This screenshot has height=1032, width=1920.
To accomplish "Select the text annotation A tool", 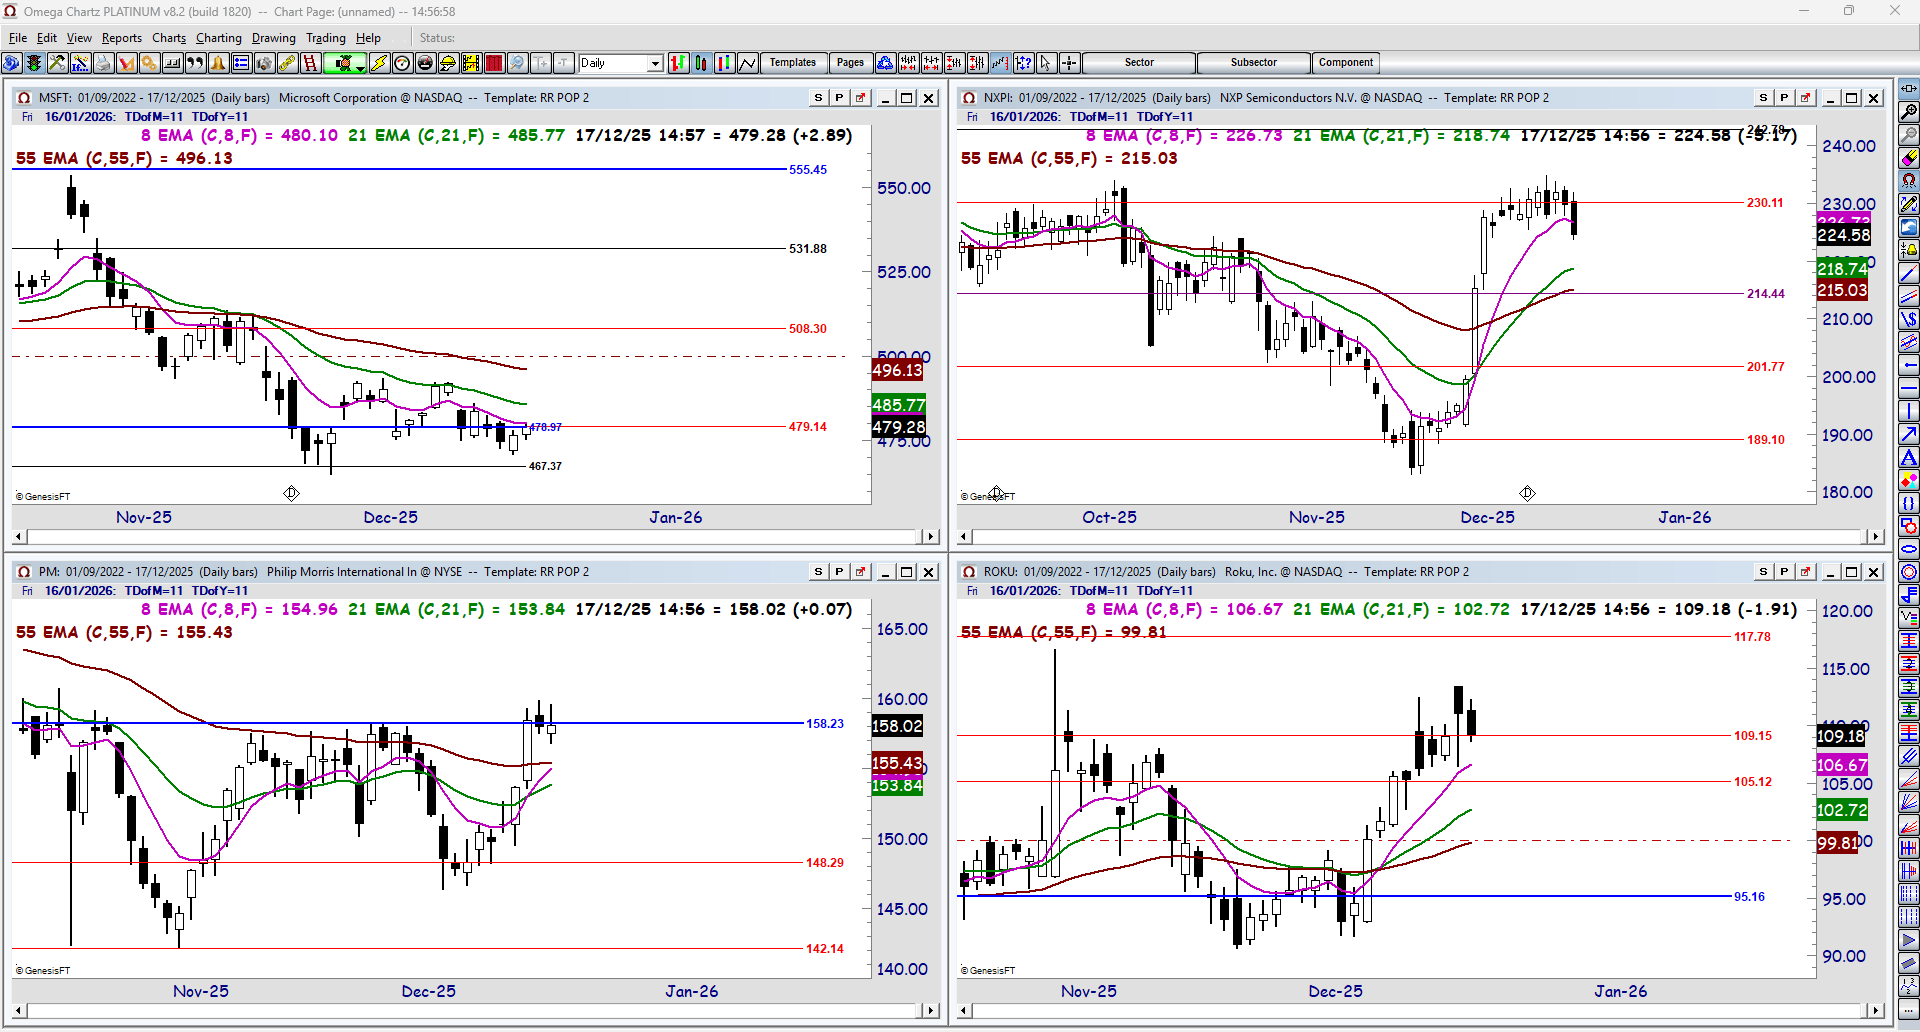I will coord(1909,457).
